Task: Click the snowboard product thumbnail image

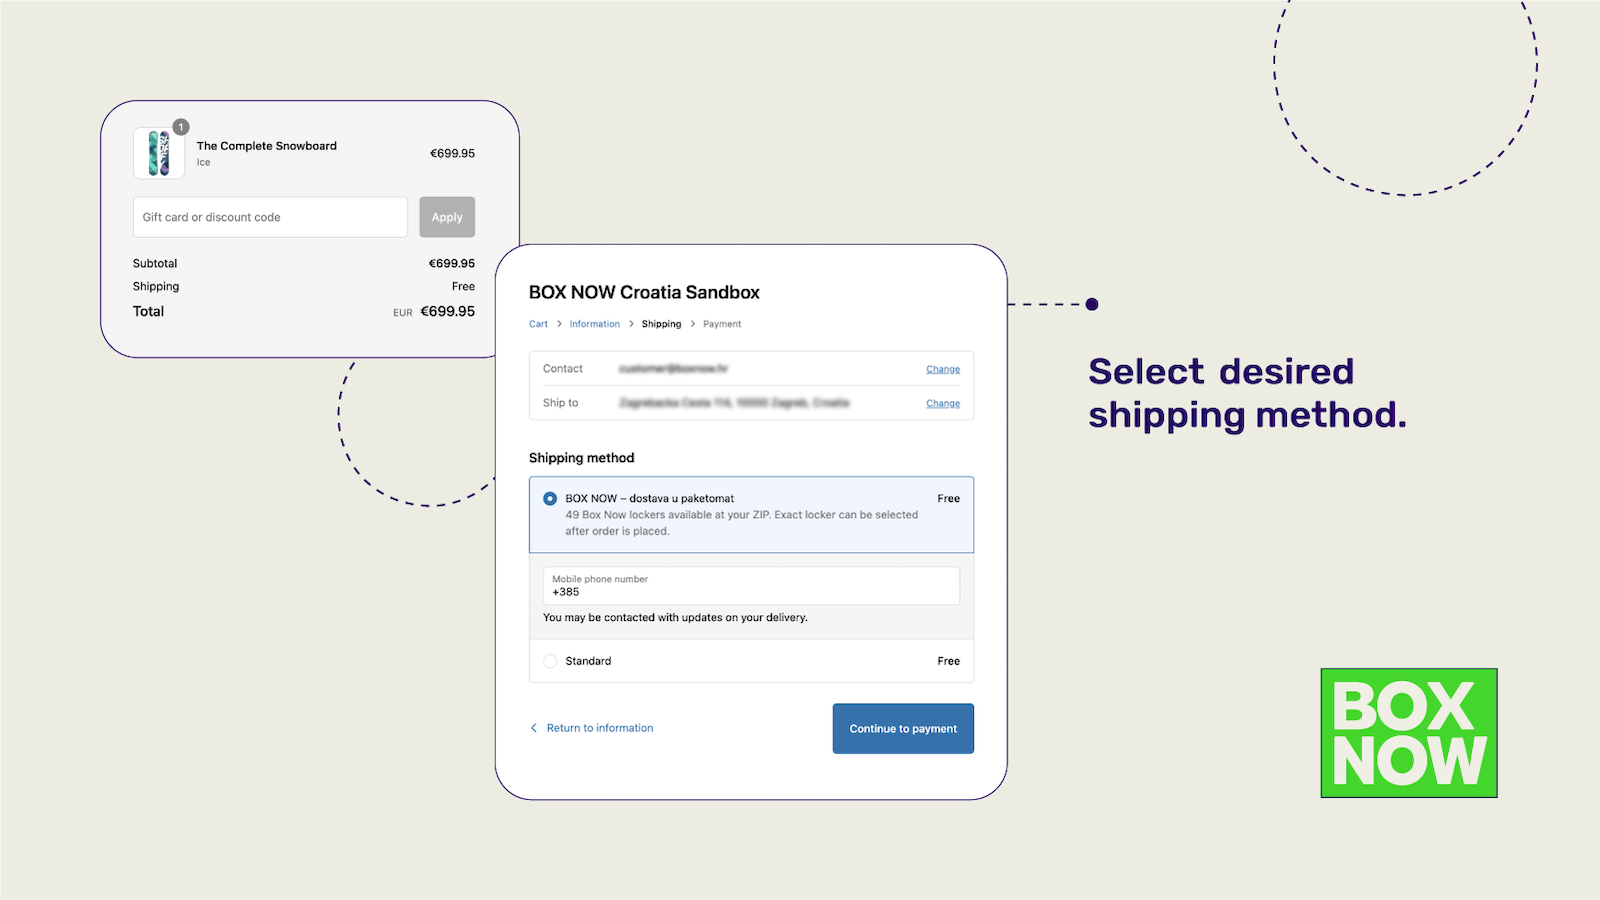Action: click(158, 152)
